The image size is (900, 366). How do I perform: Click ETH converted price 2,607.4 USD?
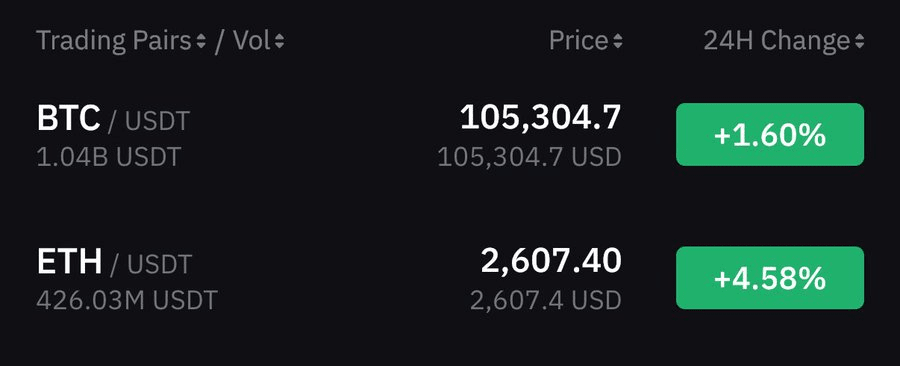coord(546,300)
